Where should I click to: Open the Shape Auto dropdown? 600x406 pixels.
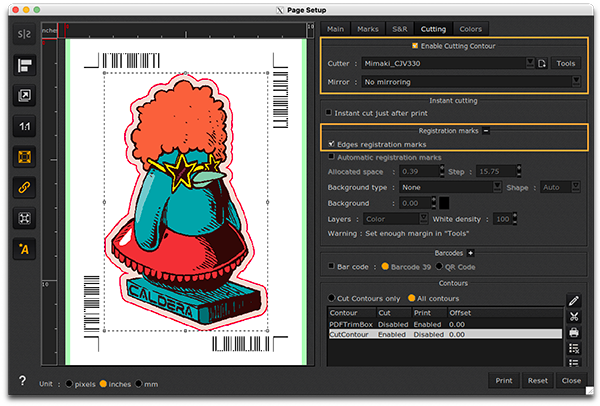coord(560,187)
